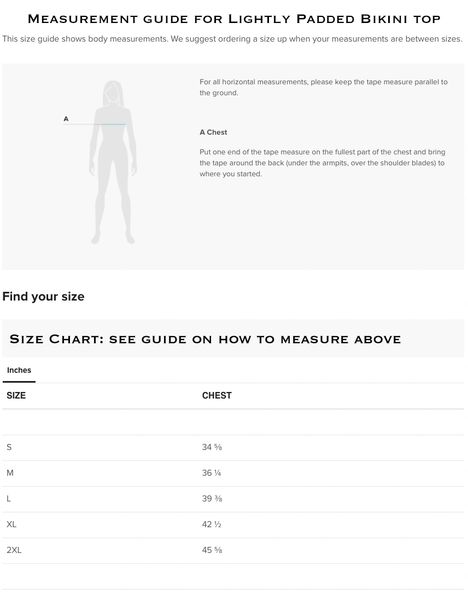This screenshot has width=468, height=600.
Task: Click the 45 ⅝ chest measurement
Action: pyautogui.click(x=212, y=550)
